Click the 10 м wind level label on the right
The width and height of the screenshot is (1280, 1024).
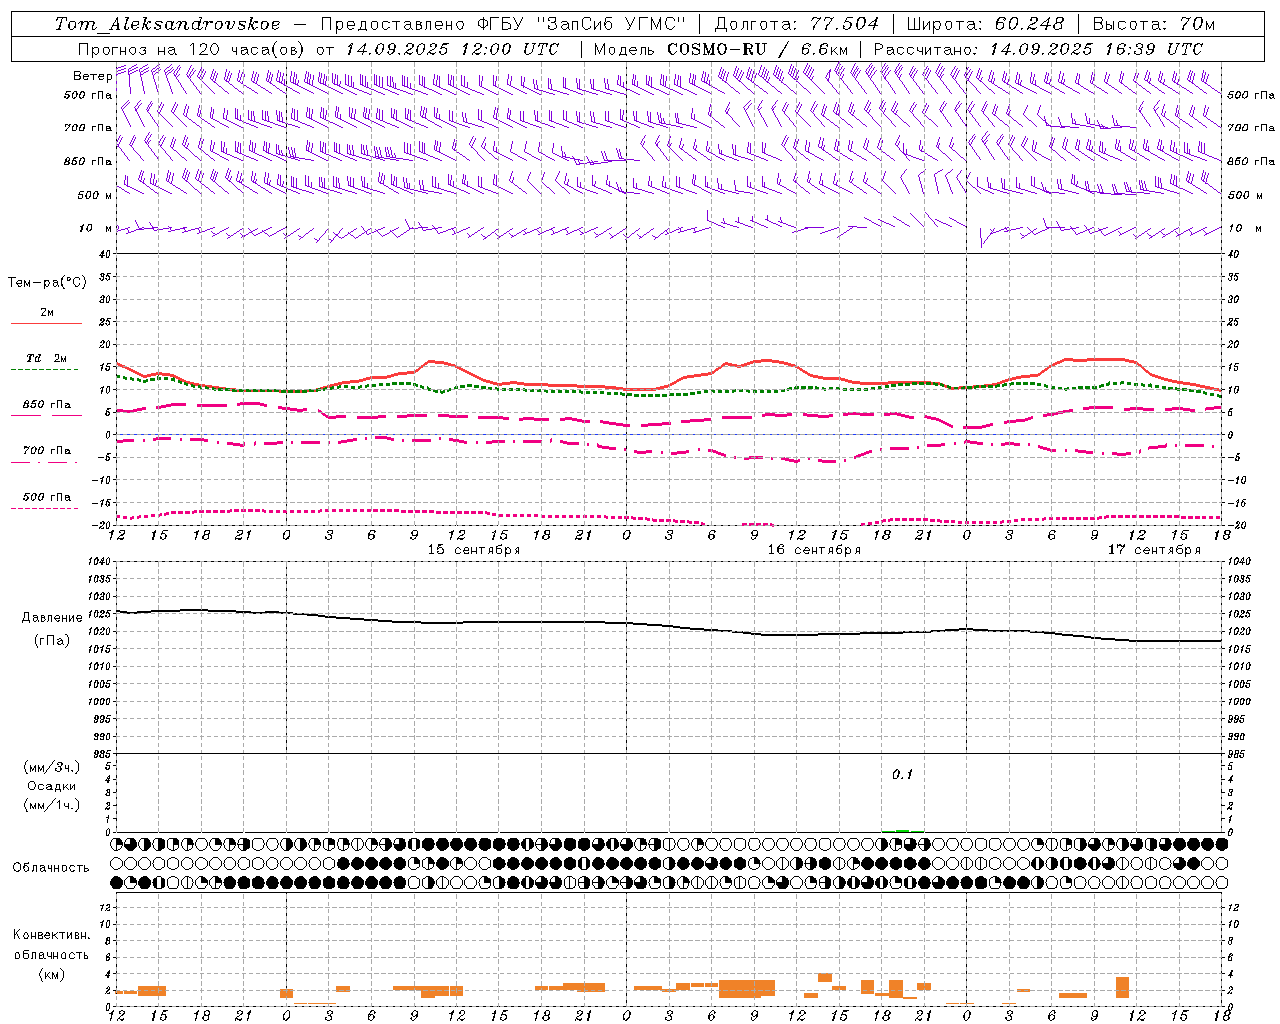click(x=1243, y=228)
